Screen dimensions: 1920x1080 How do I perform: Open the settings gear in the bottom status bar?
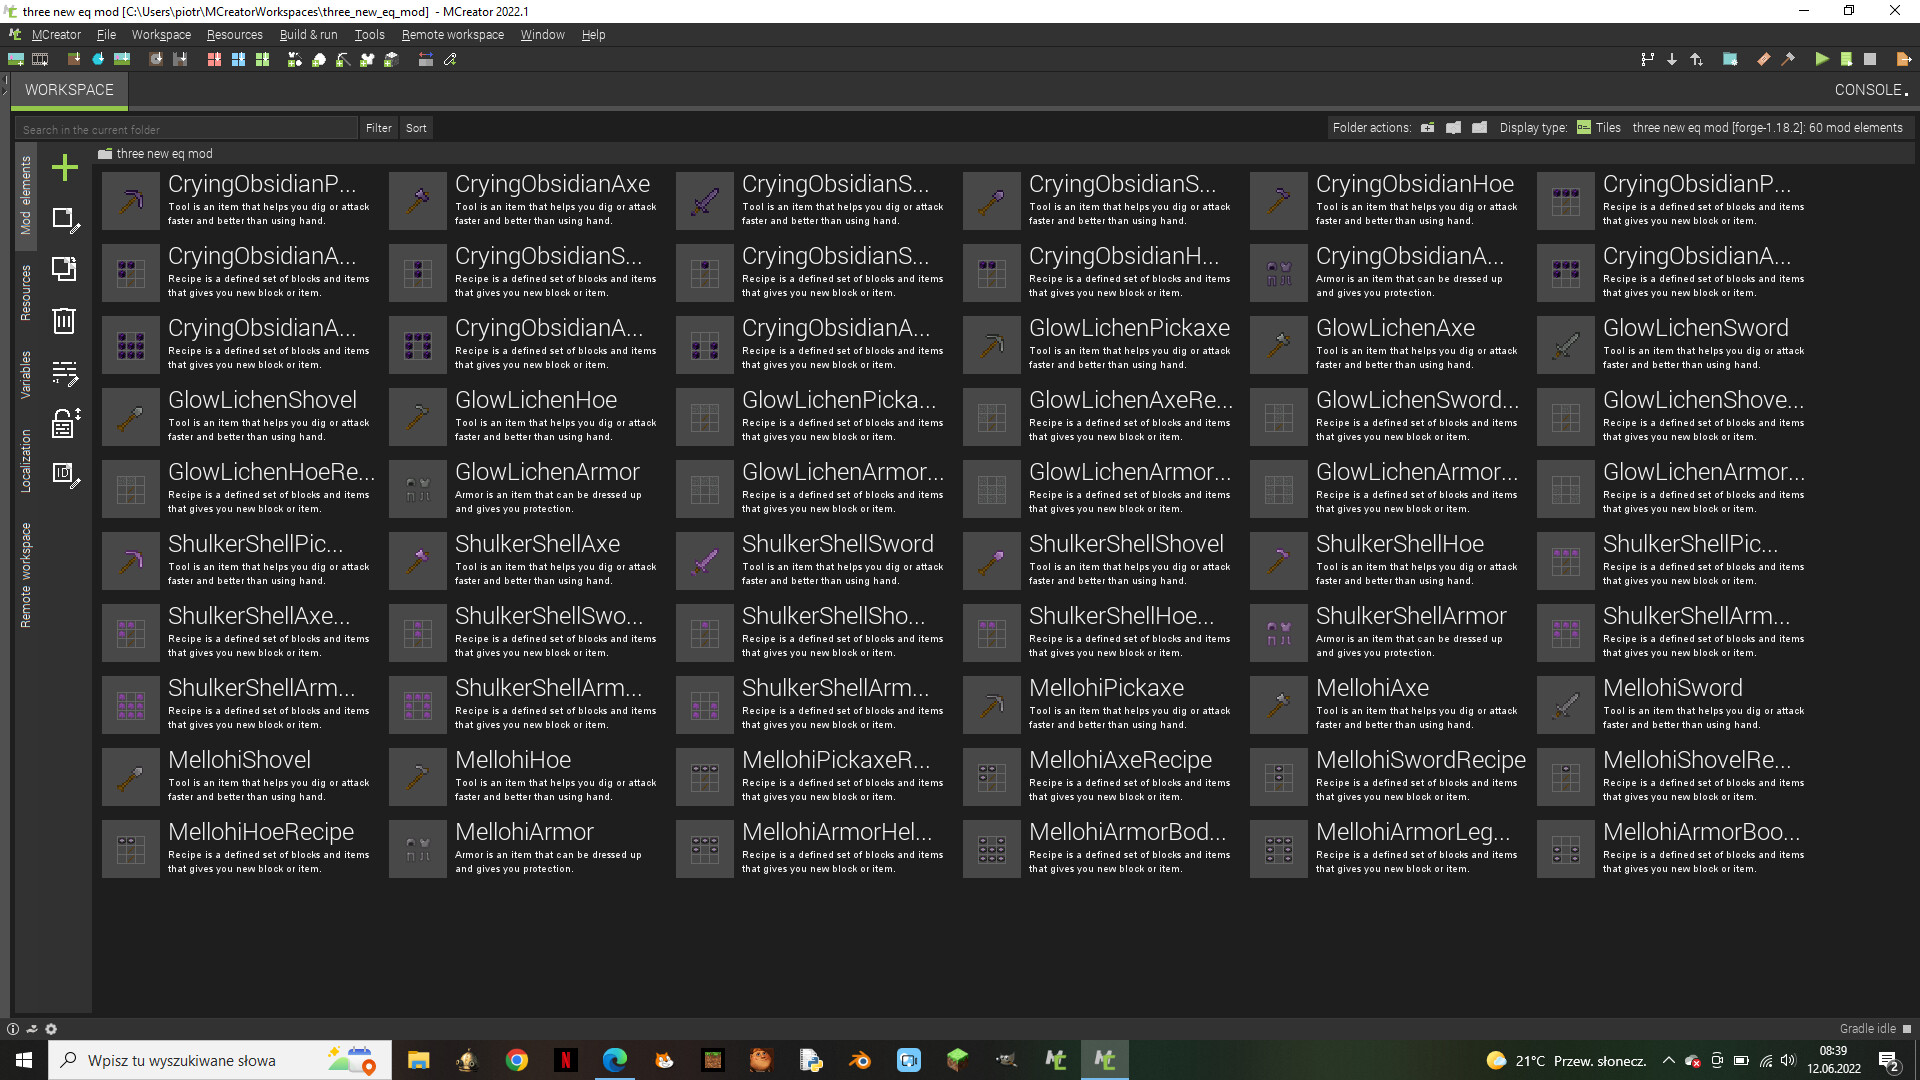pos(50,1028)
